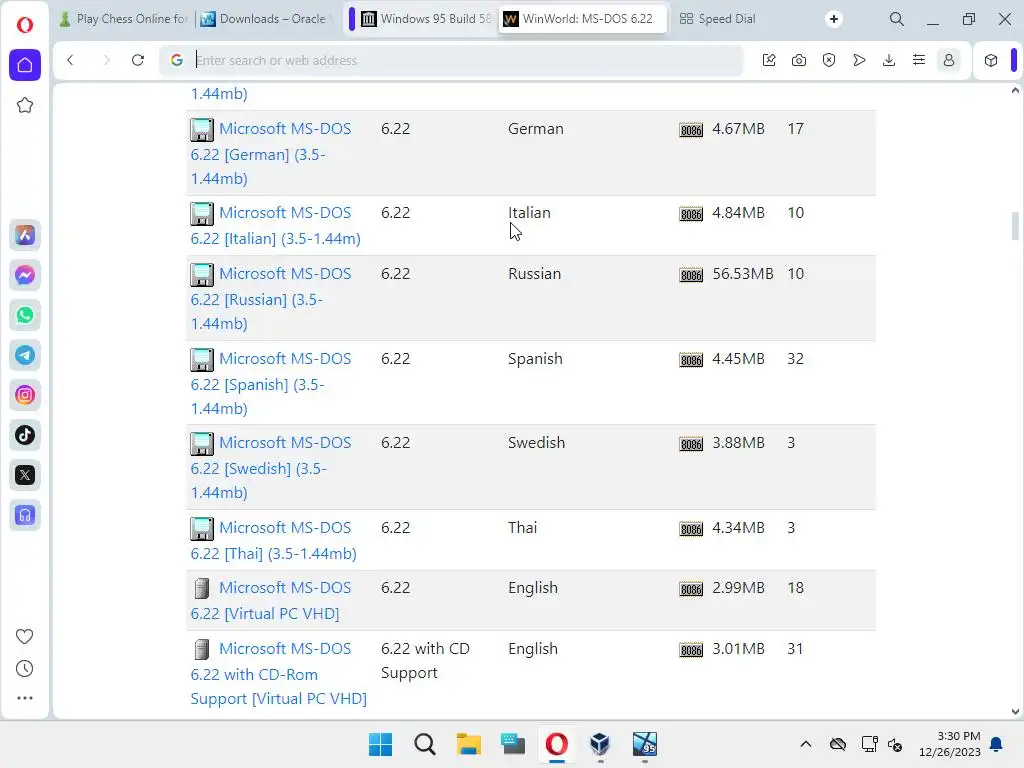Open X (Twitter) in the sidebar

25,475
